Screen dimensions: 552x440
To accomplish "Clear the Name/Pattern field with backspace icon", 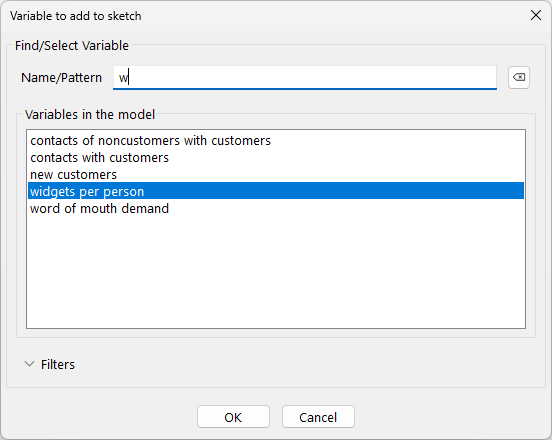I will (x=519, y=77).
